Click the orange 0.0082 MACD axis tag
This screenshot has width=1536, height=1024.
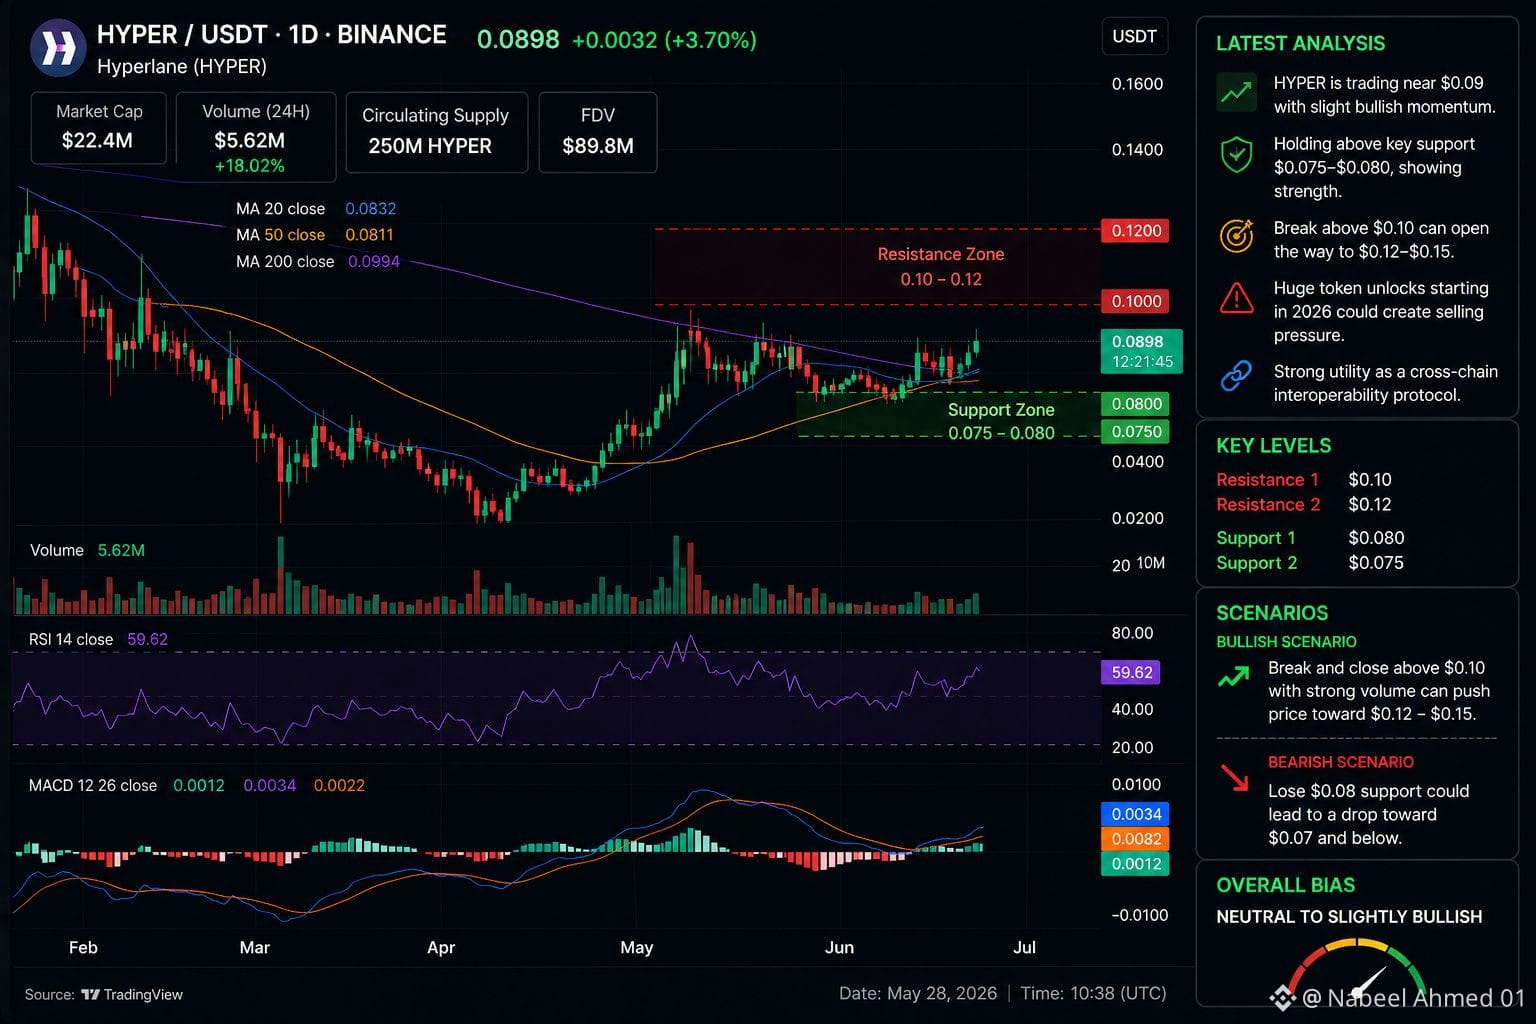[x=1135, y=839]
